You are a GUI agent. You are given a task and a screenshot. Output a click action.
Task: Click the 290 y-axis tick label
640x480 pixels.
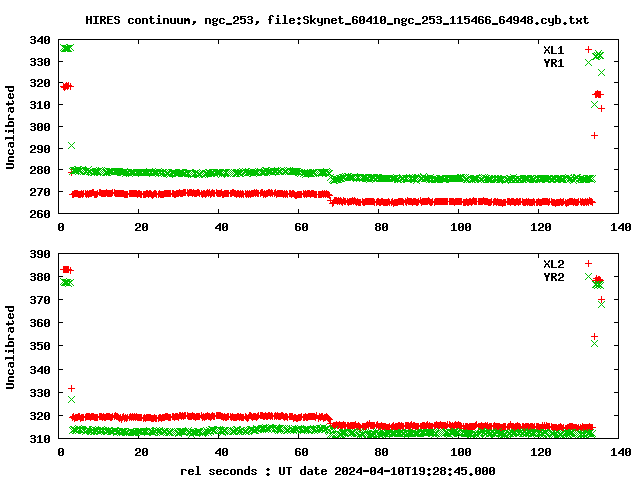[40, 149]
